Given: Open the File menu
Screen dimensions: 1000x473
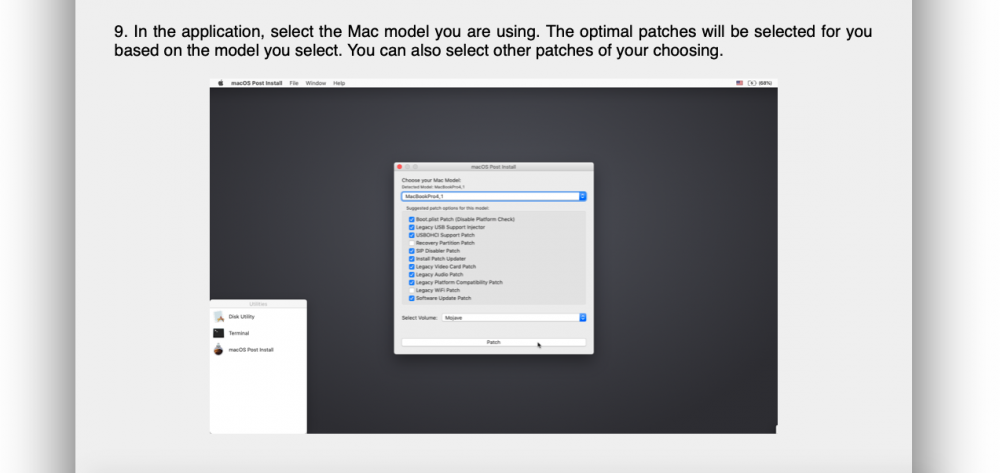Looking at the screenshot, I should click(x=294, y=83).
